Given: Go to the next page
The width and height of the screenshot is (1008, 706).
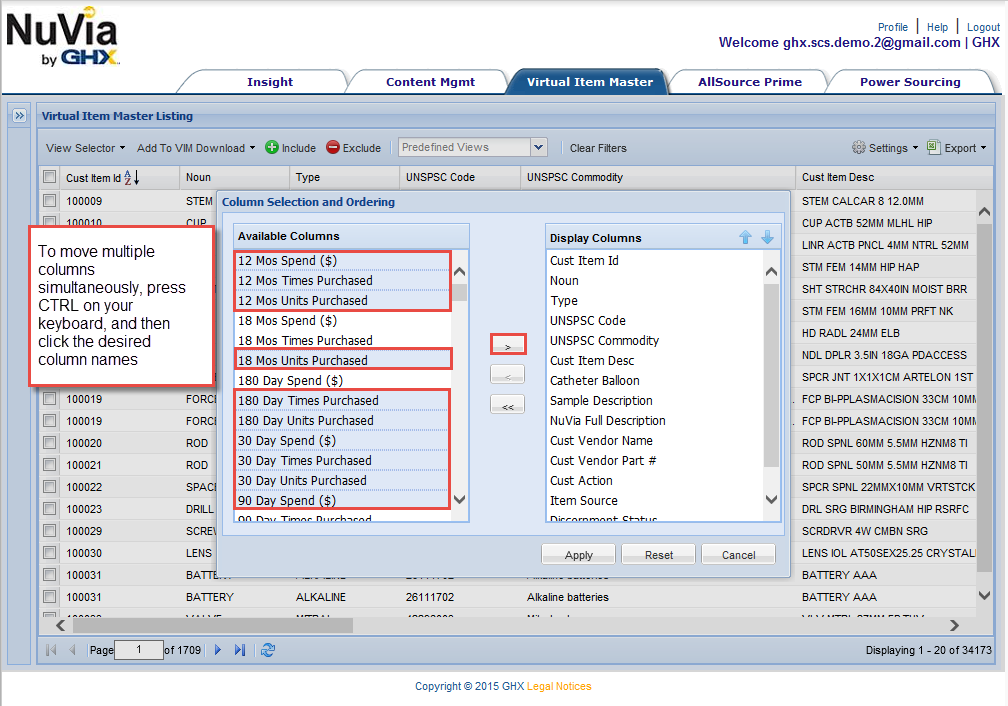Looking at the screenshot, I should (x=218, y=650).
